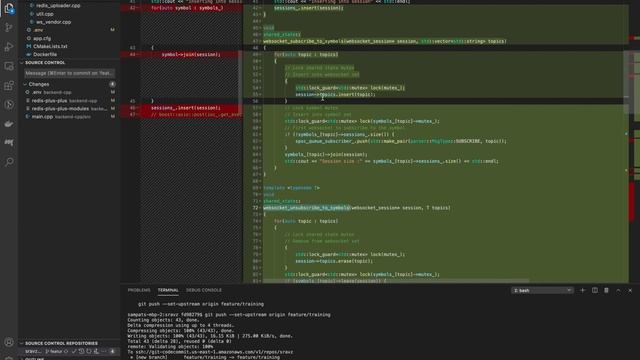Viewport: 640px width, 360px height.
Task: Open the Remote Explorer view
Action: click(9, 66)
